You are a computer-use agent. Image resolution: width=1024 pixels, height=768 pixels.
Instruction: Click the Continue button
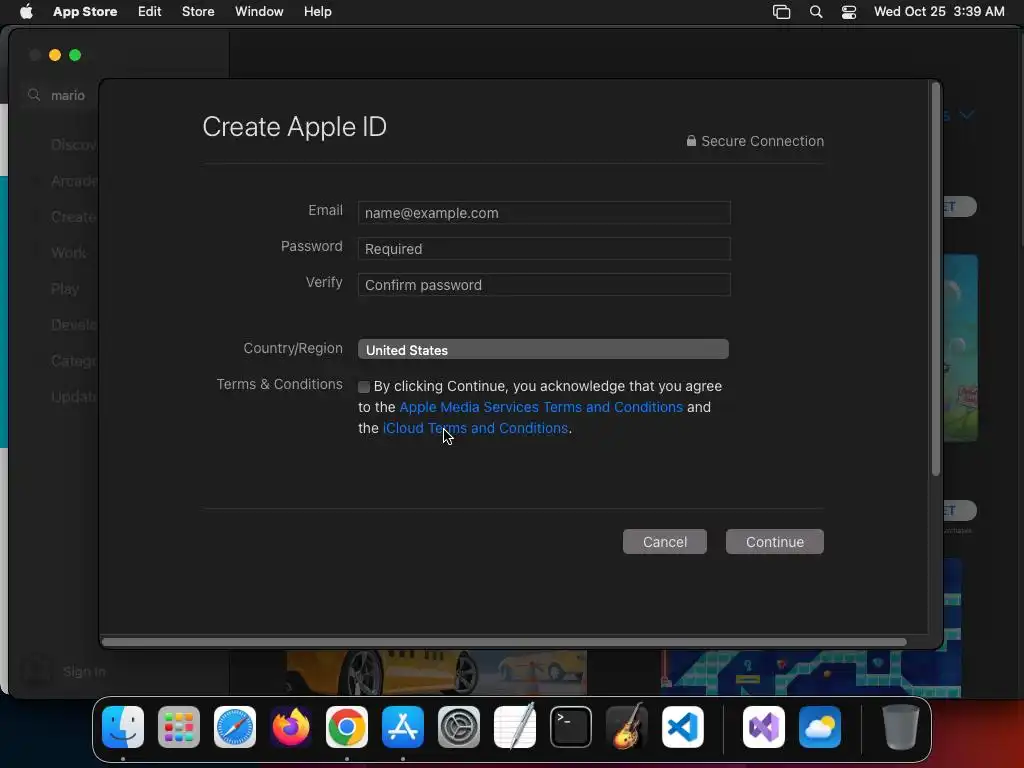(x=775, y=541)
